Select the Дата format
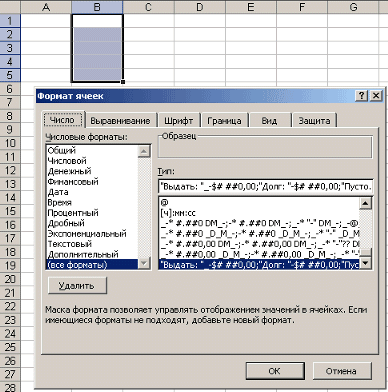This screenshot has width=388, height=392. [x=92, y=192]
